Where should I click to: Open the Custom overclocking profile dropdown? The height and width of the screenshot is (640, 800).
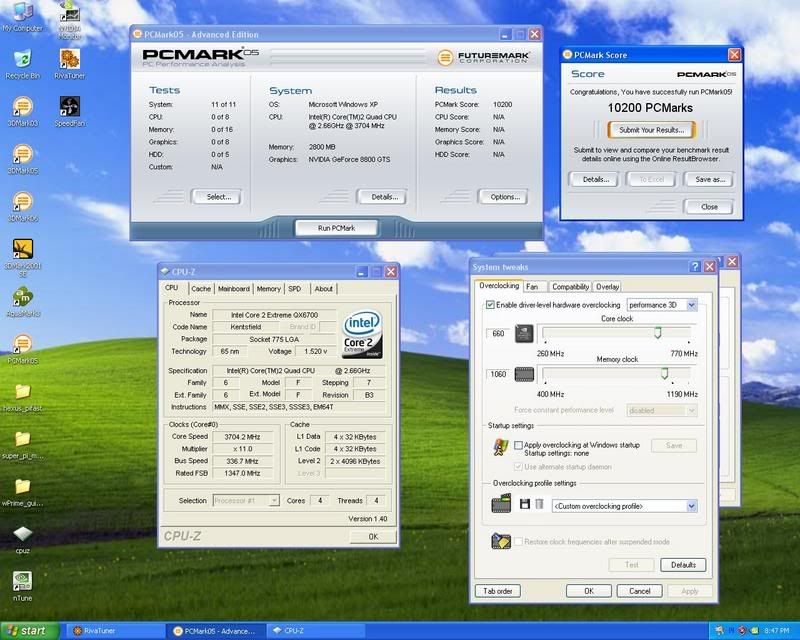coord(691,506)
